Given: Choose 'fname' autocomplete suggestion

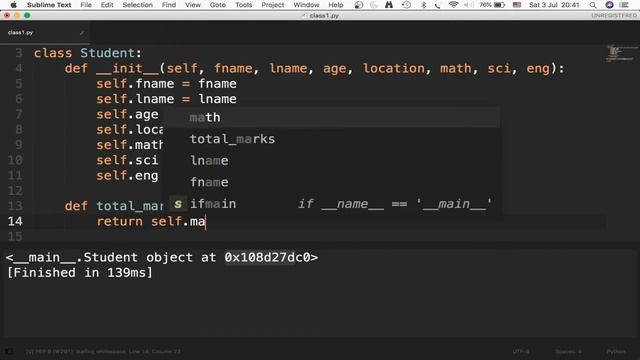Looking at the screenshot, I should (x=332, y=182).
